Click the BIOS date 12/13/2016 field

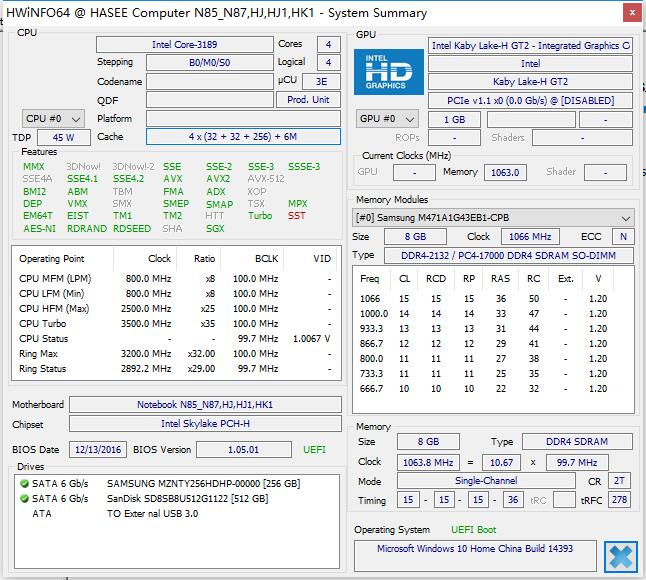coord(98,449)
